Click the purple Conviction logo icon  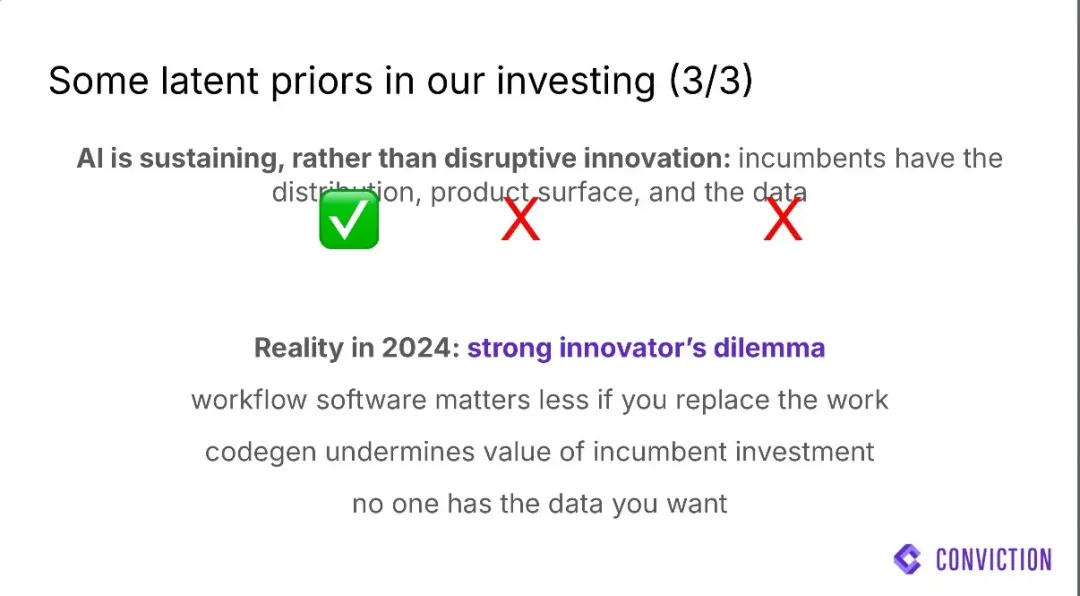pyautogui.click(x=907, y=559)
